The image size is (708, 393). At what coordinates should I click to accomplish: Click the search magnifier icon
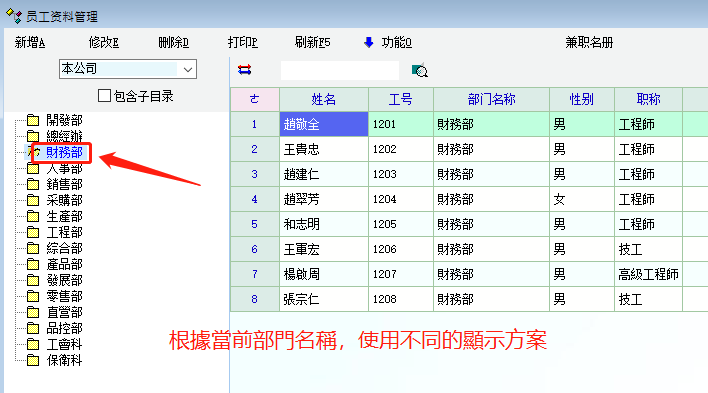point(419,70)
